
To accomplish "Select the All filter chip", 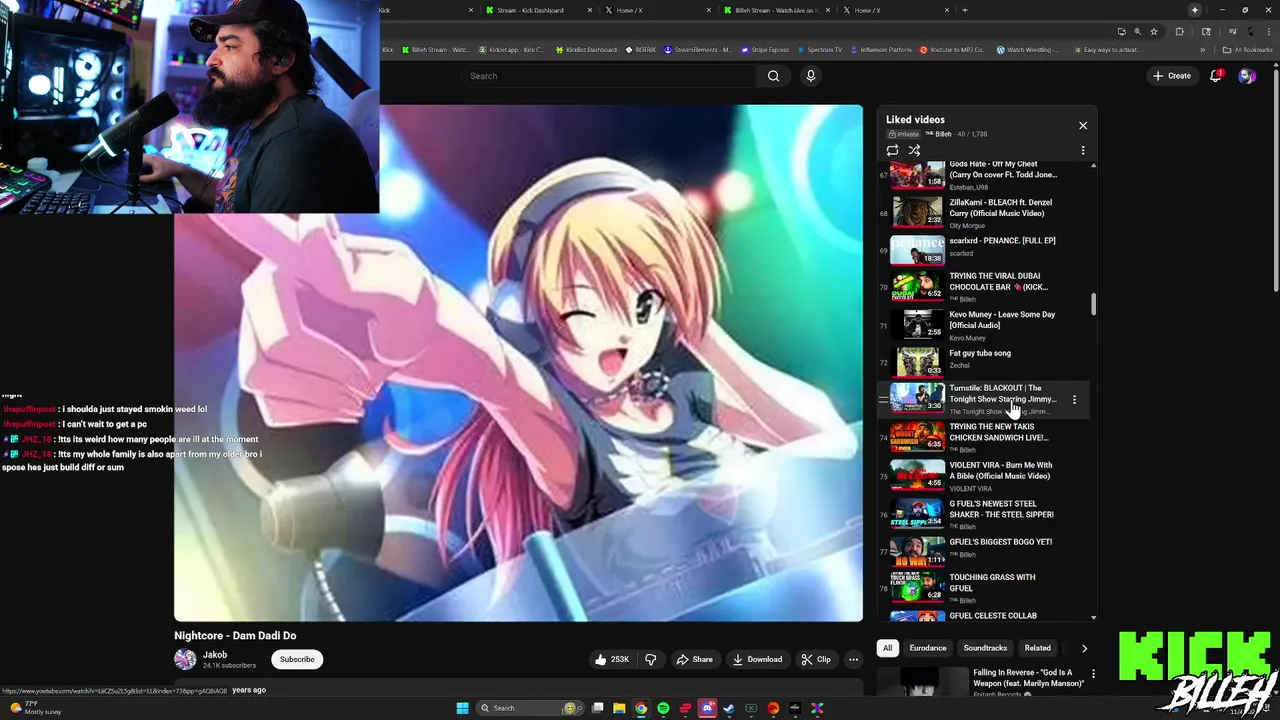I will click(x=887, y=648).
